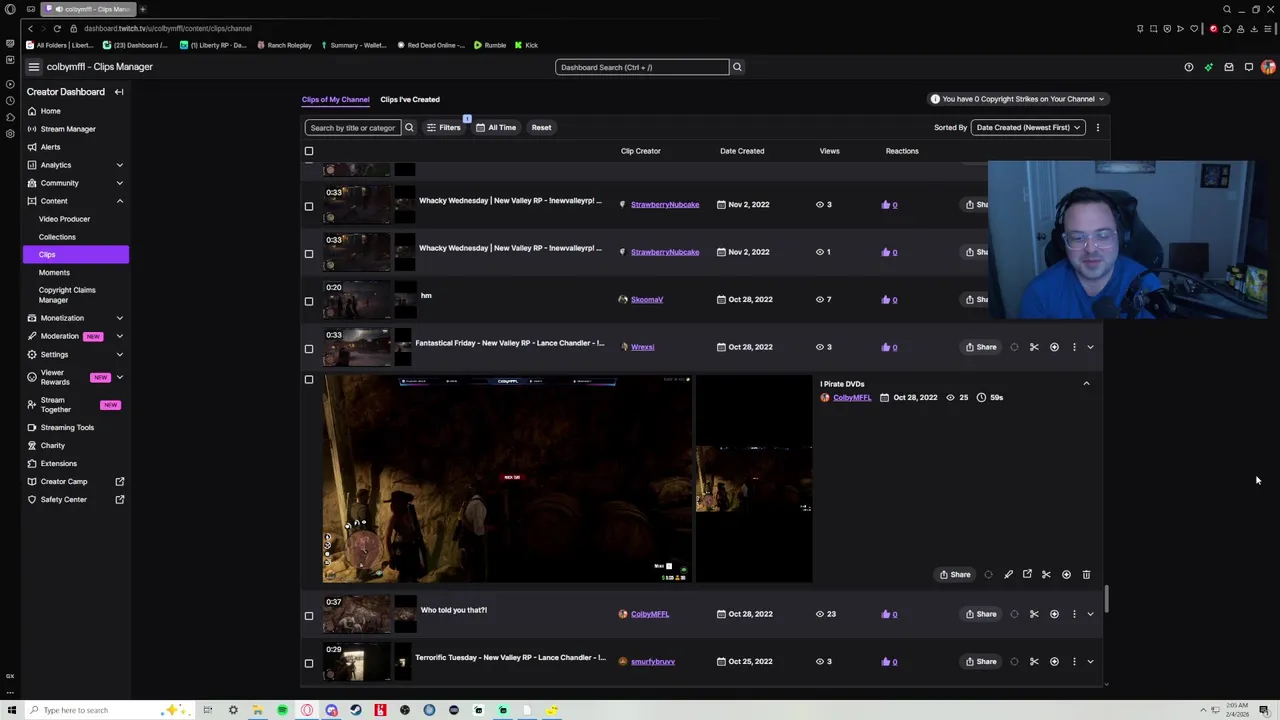Click the dashboard search magnifier icon
Image resolution: width=1280 pixels, height=720 pixels.
[x=737, y=67]
